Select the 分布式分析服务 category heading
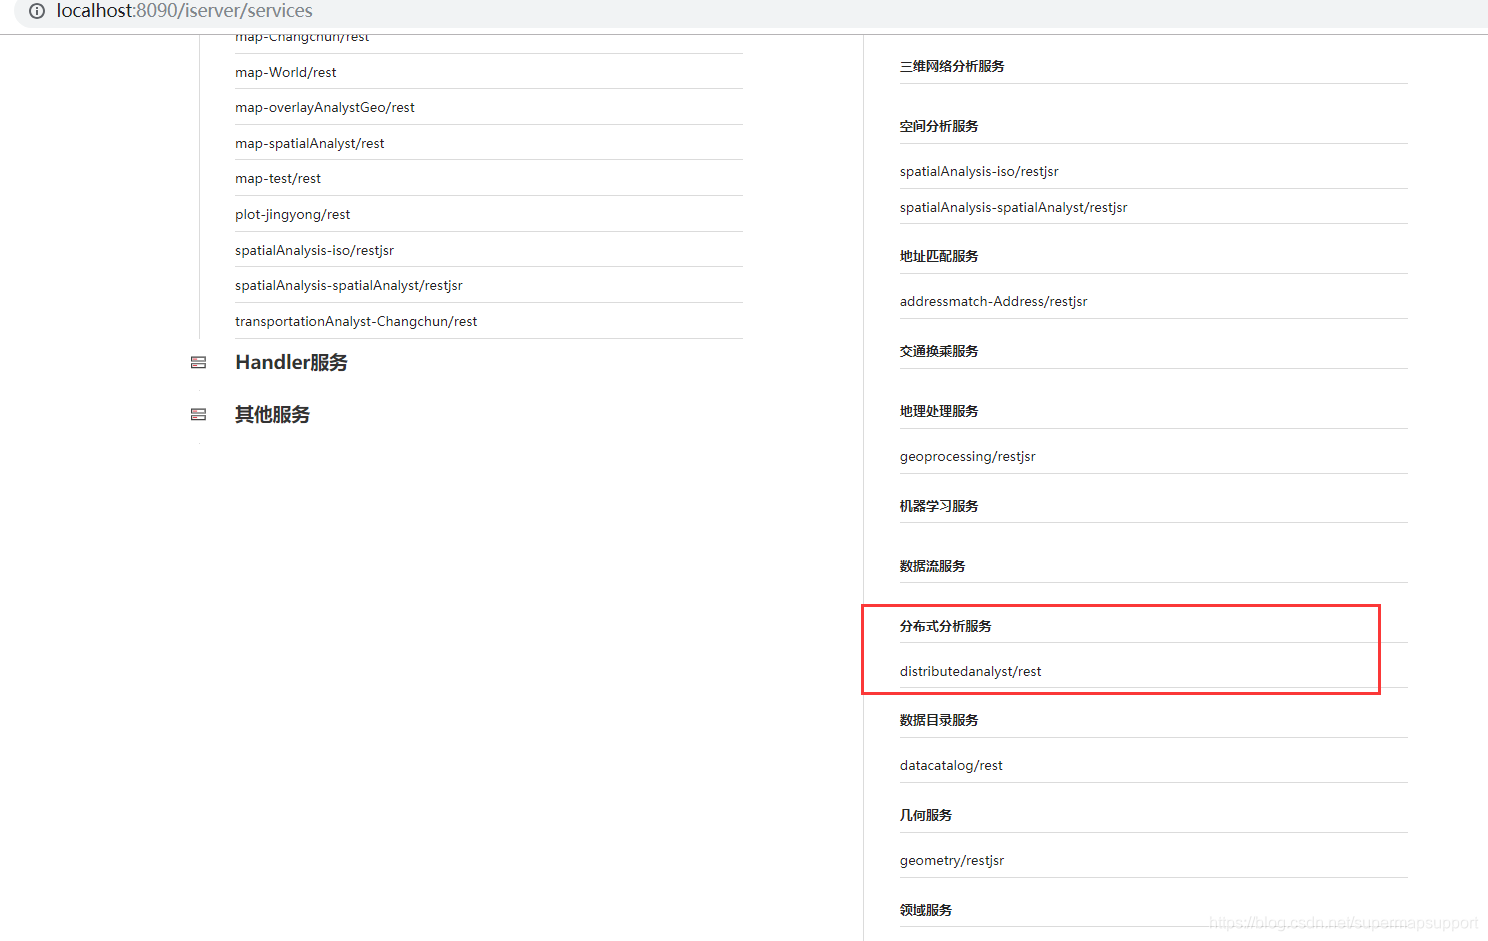The image size is (1488, 941). 945,626
